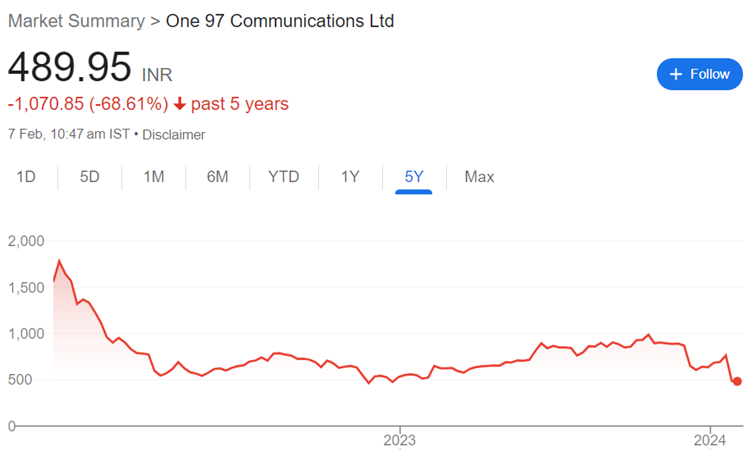Image resolution: width=752 pixels, height=456 pixels.
Task: Click the red current-price dot on chart
Action: tap(737, 381)
